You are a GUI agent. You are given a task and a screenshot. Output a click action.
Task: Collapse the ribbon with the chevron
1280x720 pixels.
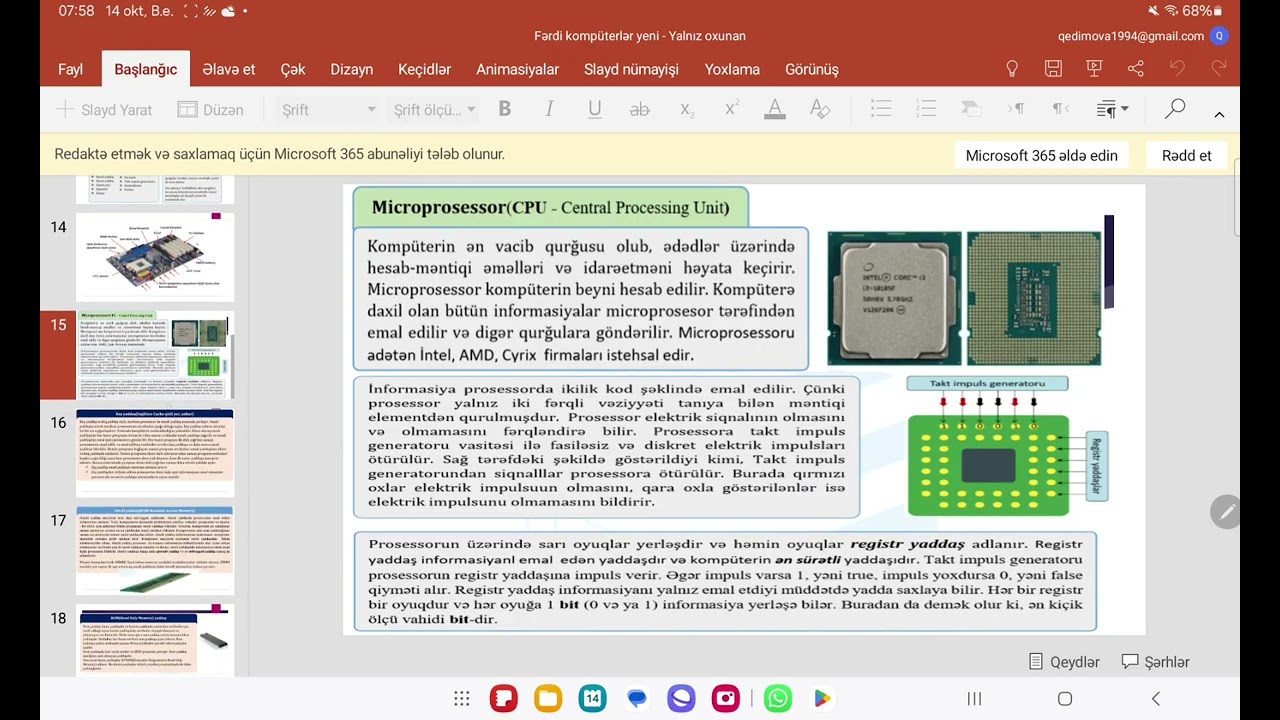(x=1219, y=114)
